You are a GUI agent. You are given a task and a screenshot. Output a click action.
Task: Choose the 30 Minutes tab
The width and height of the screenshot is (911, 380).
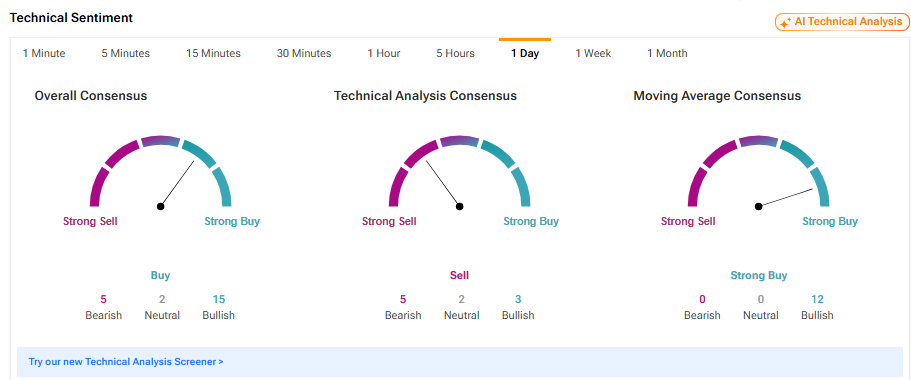pyautogui.click(x=304, y=53)
